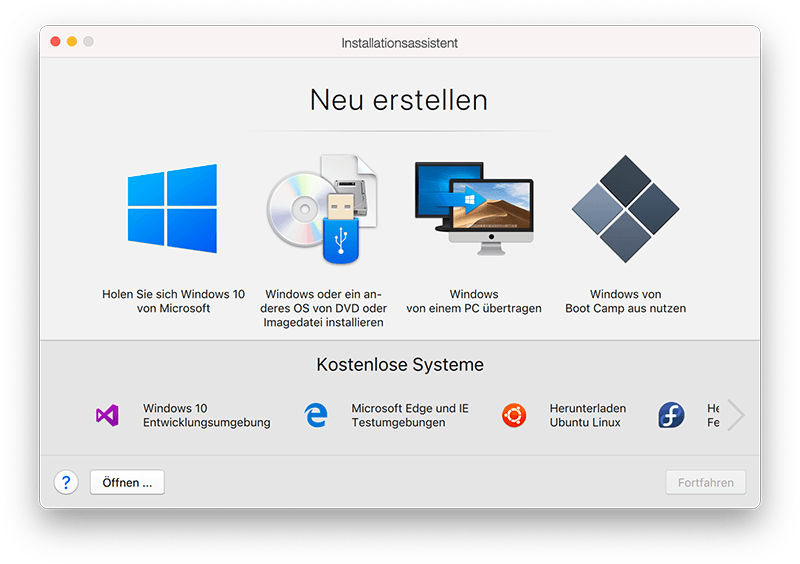This screenshot has height=564, width=800.
Task: Select 'Windows von Boot Camp aus nutzen' label
Action: coord(626,301)
